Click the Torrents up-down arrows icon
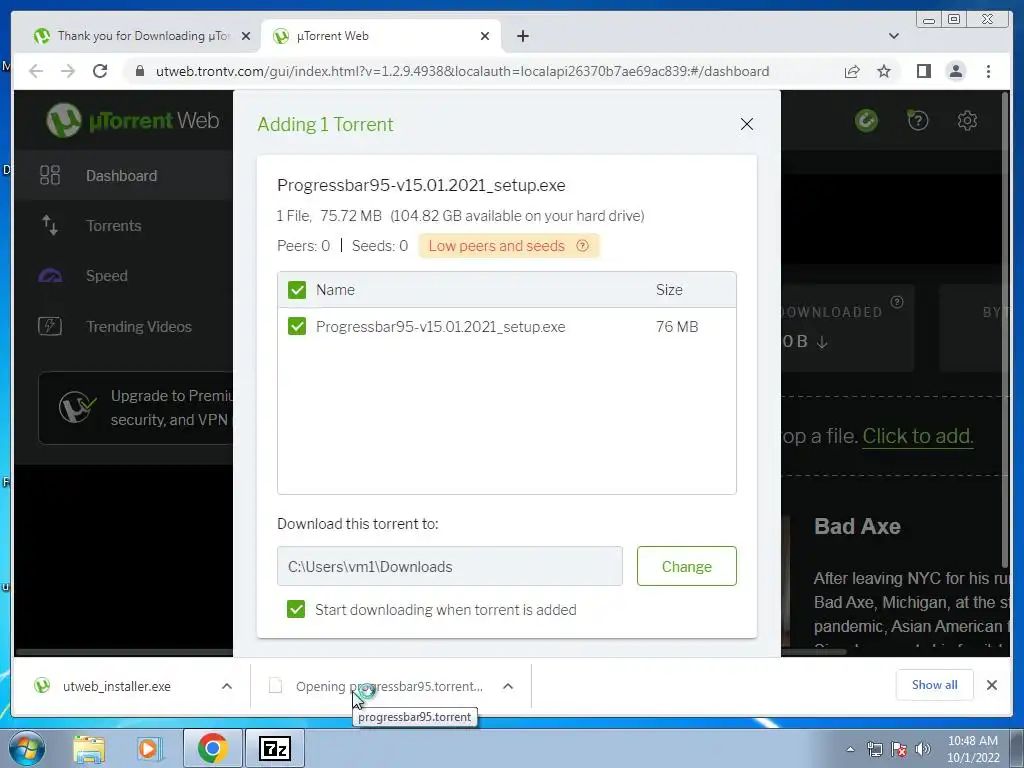 pos(50,225)
